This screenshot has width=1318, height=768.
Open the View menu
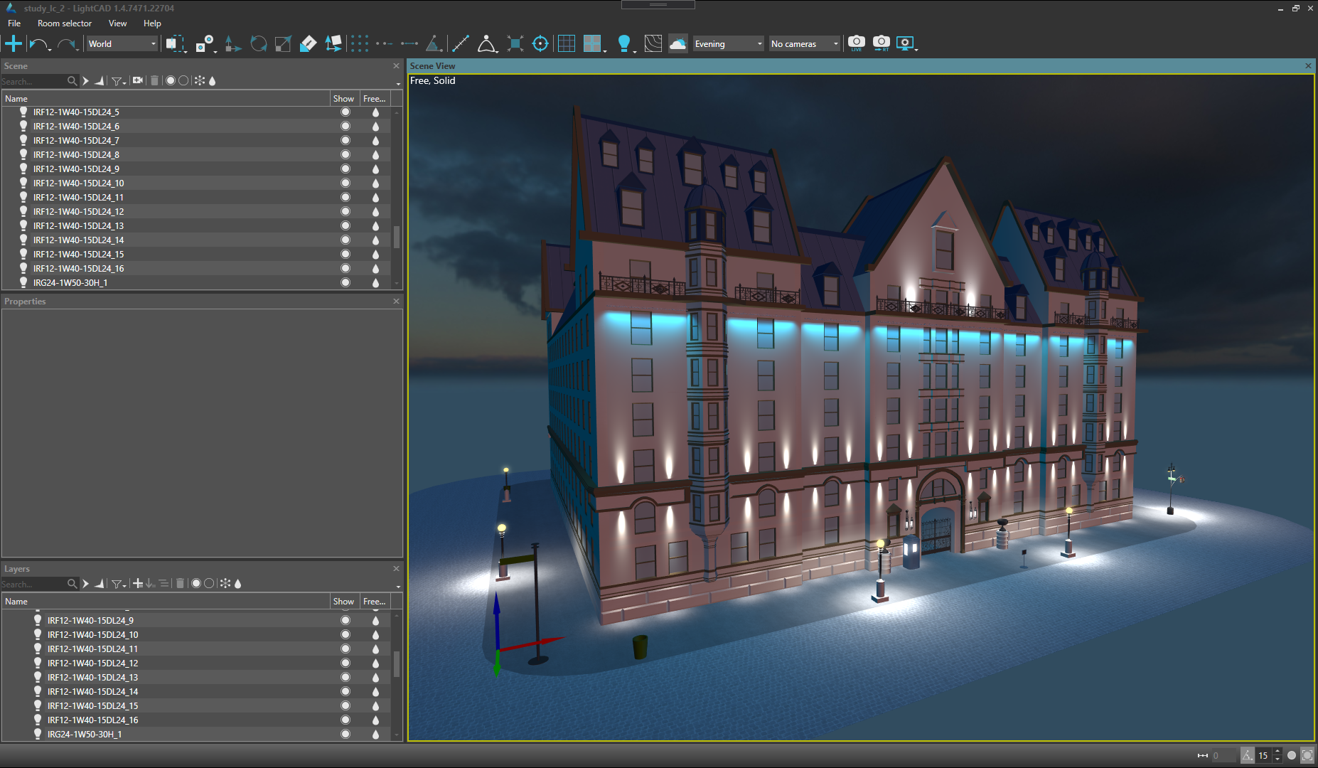click(x=117, y=23)
